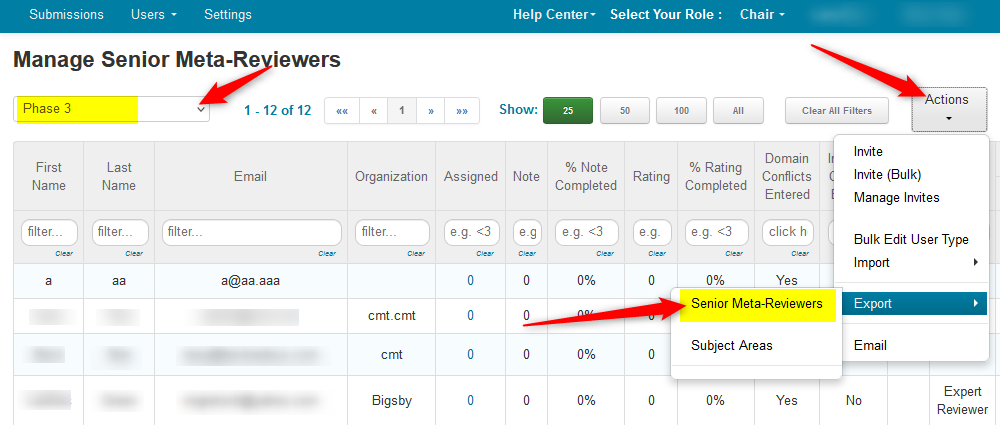Choose Senior Meta-Reviewers export option
Viewport: 1000px width, 425px height.
[x=756, y=303]
